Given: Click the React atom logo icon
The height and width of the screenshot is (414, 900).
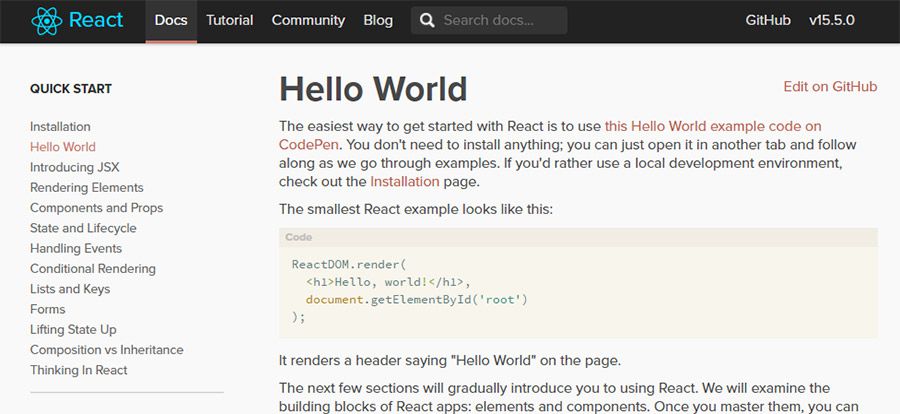Looking at the screenshot, I should tap(46, 21).
